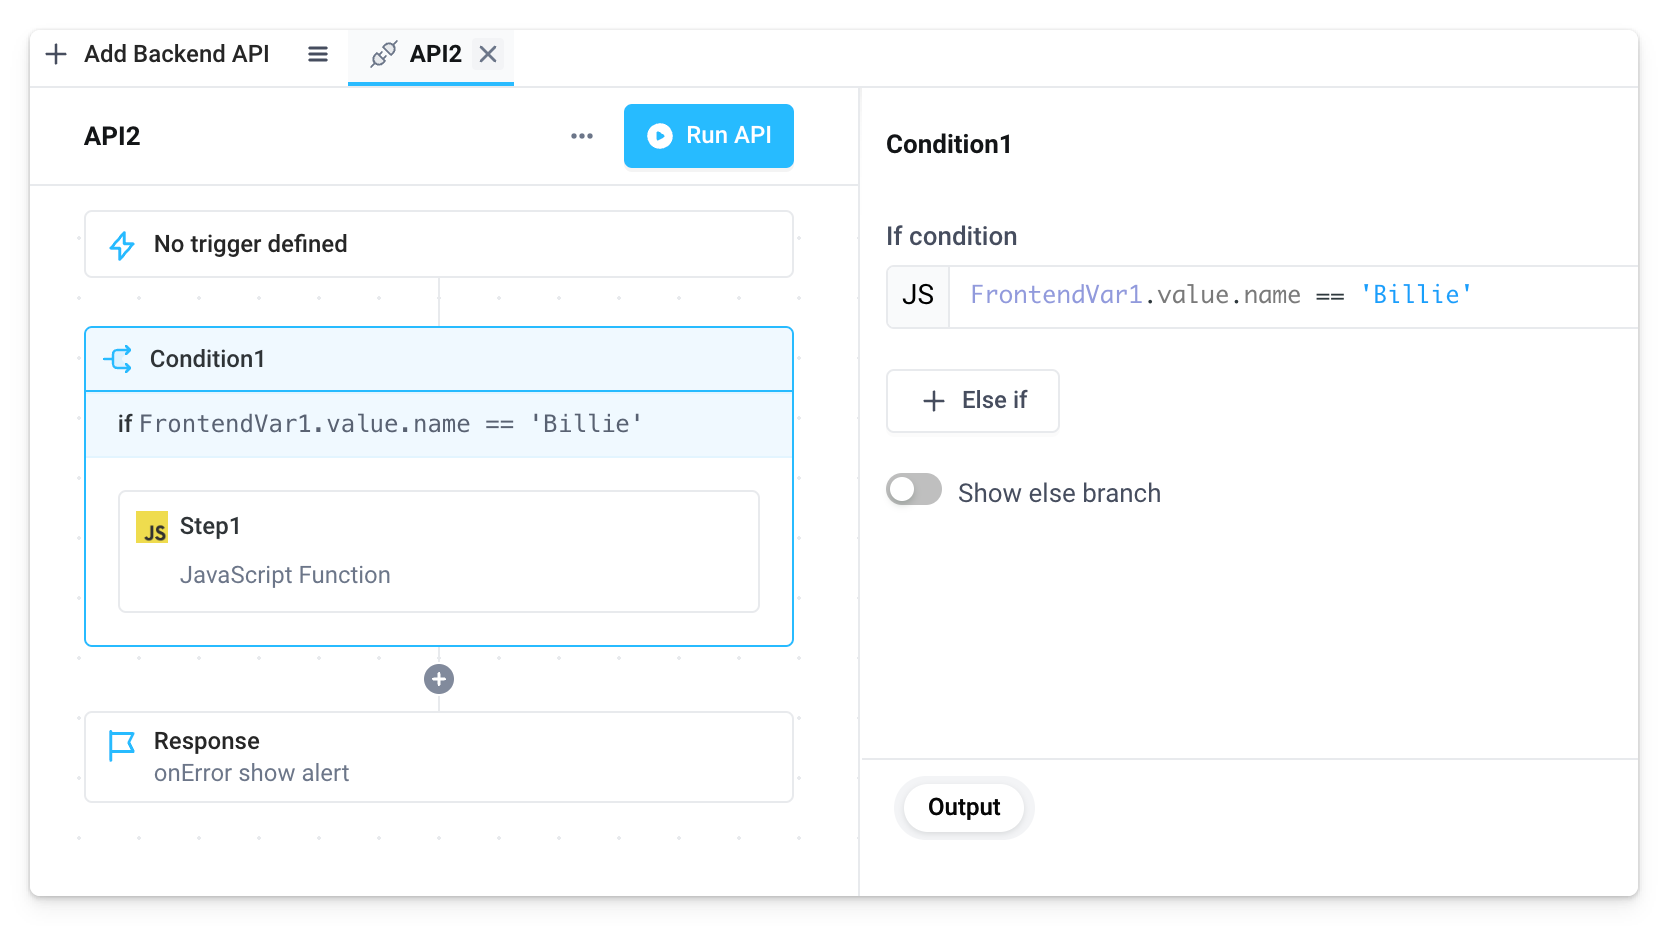Screen dimensions: 1668x926
Task: Click the flag icon on the Response block
Action: 120,744
